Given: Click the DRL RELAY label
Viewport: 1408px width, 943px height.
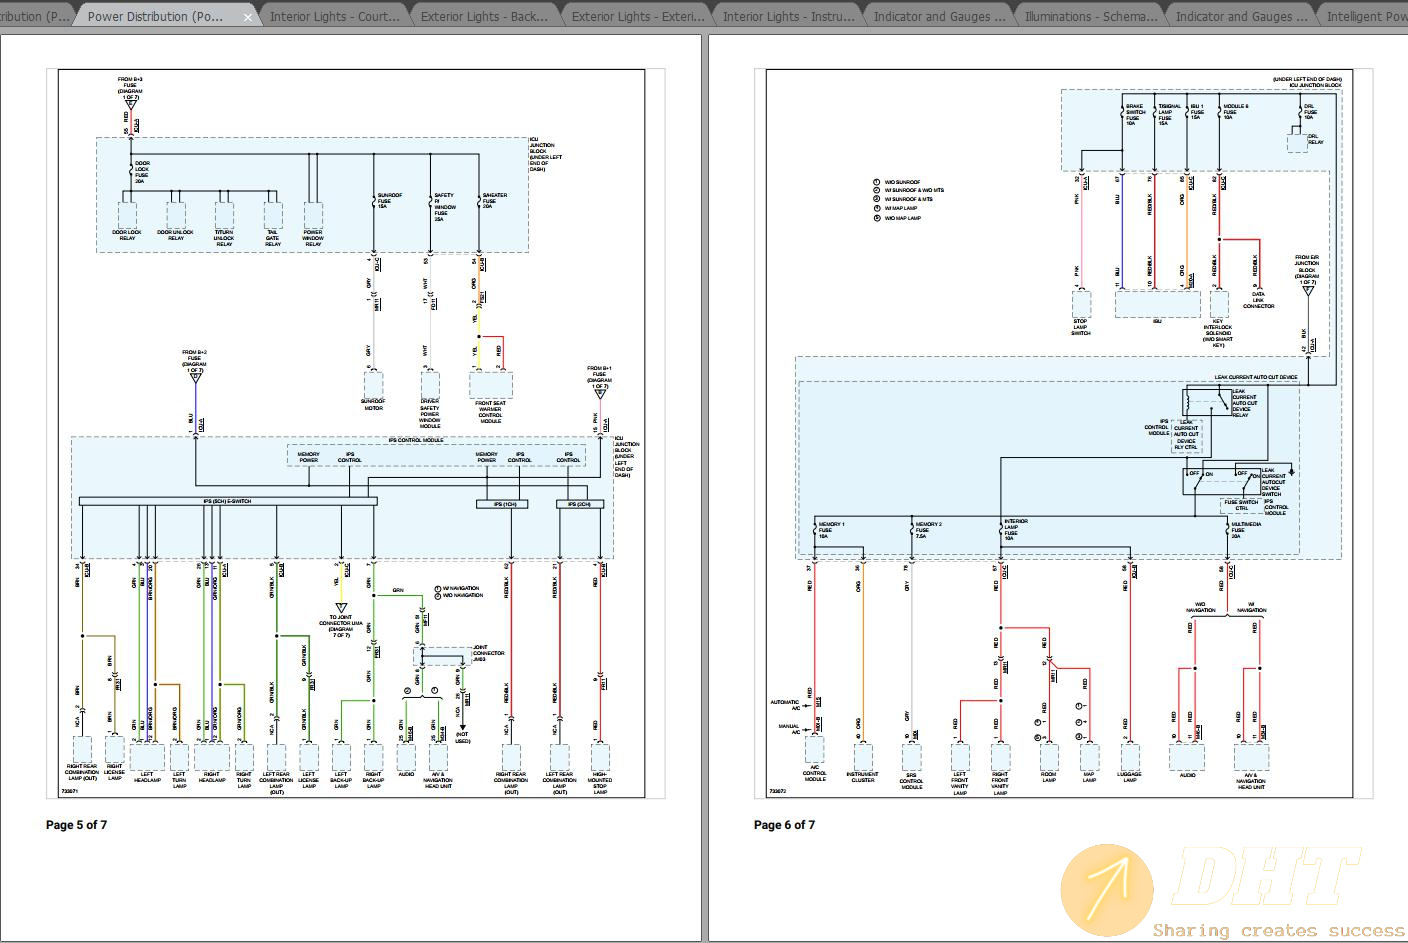Looking at the screenshot, I should coord(1314,139).
